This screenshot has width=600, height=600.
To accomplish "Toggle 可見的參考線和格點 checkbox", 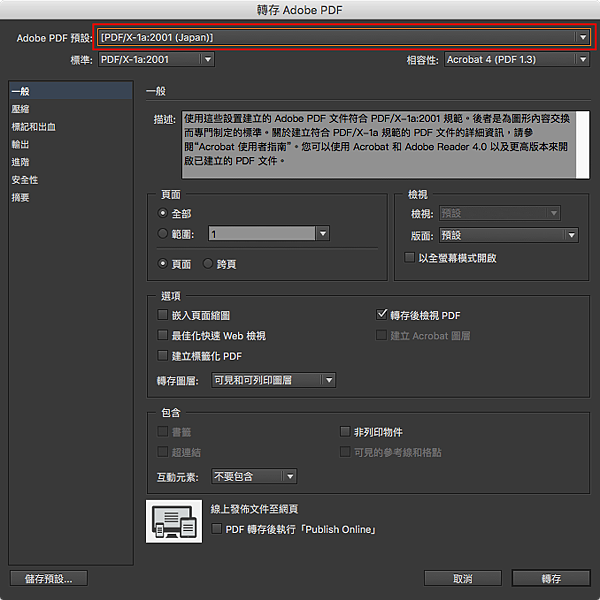I will 345,452.
